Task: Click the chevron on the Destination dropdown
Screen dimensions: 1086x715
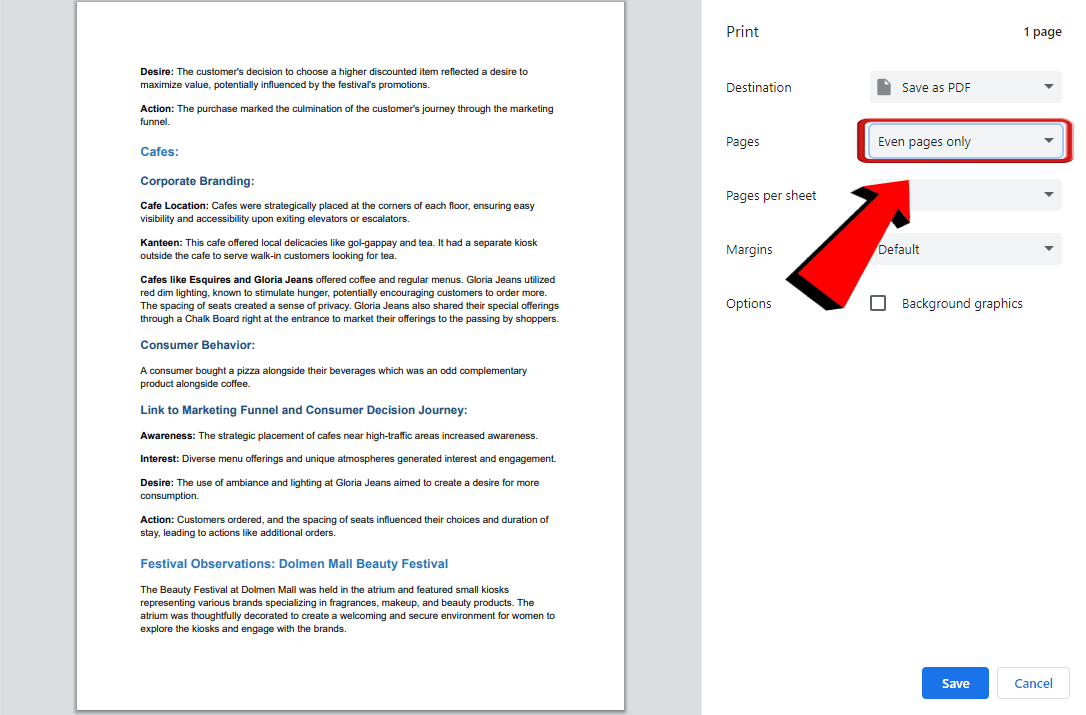Action: tap(1048, 87)
